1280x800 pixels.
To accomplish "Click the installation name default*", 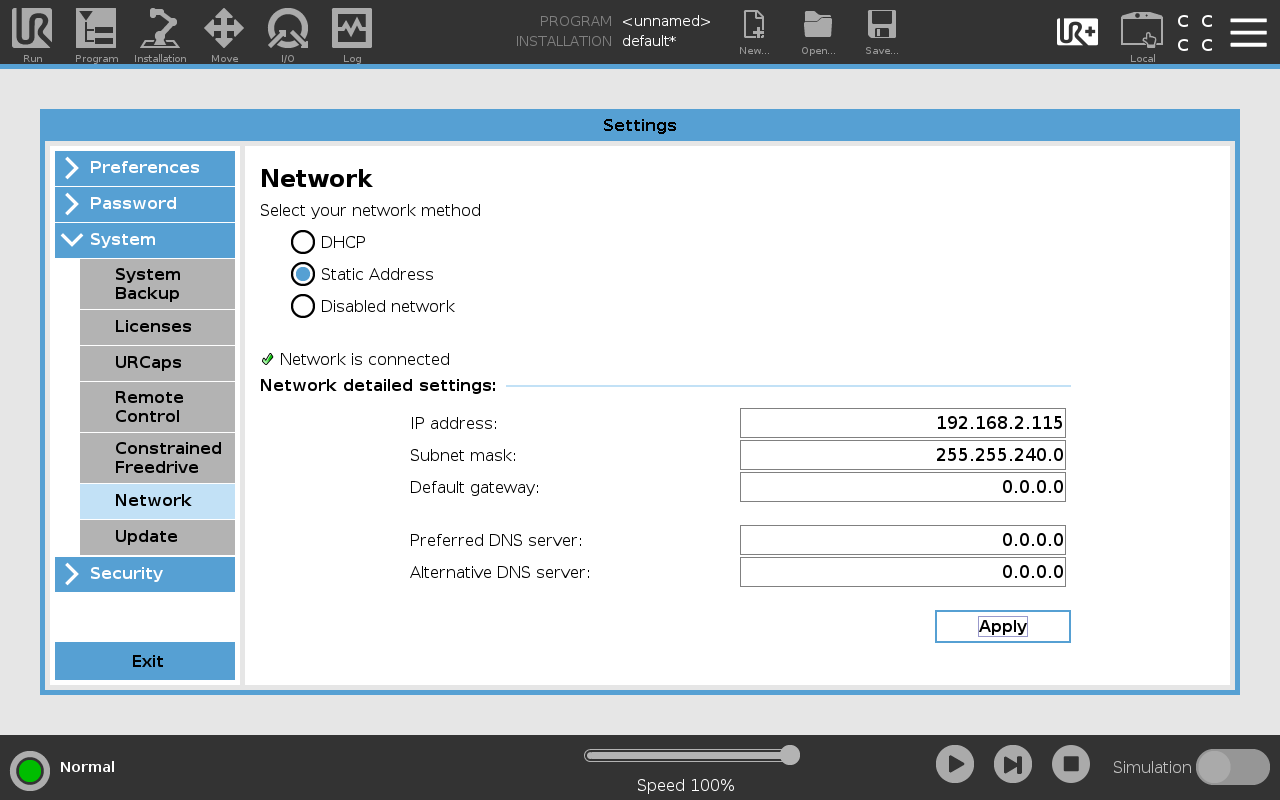I will [x=649, y=41].
